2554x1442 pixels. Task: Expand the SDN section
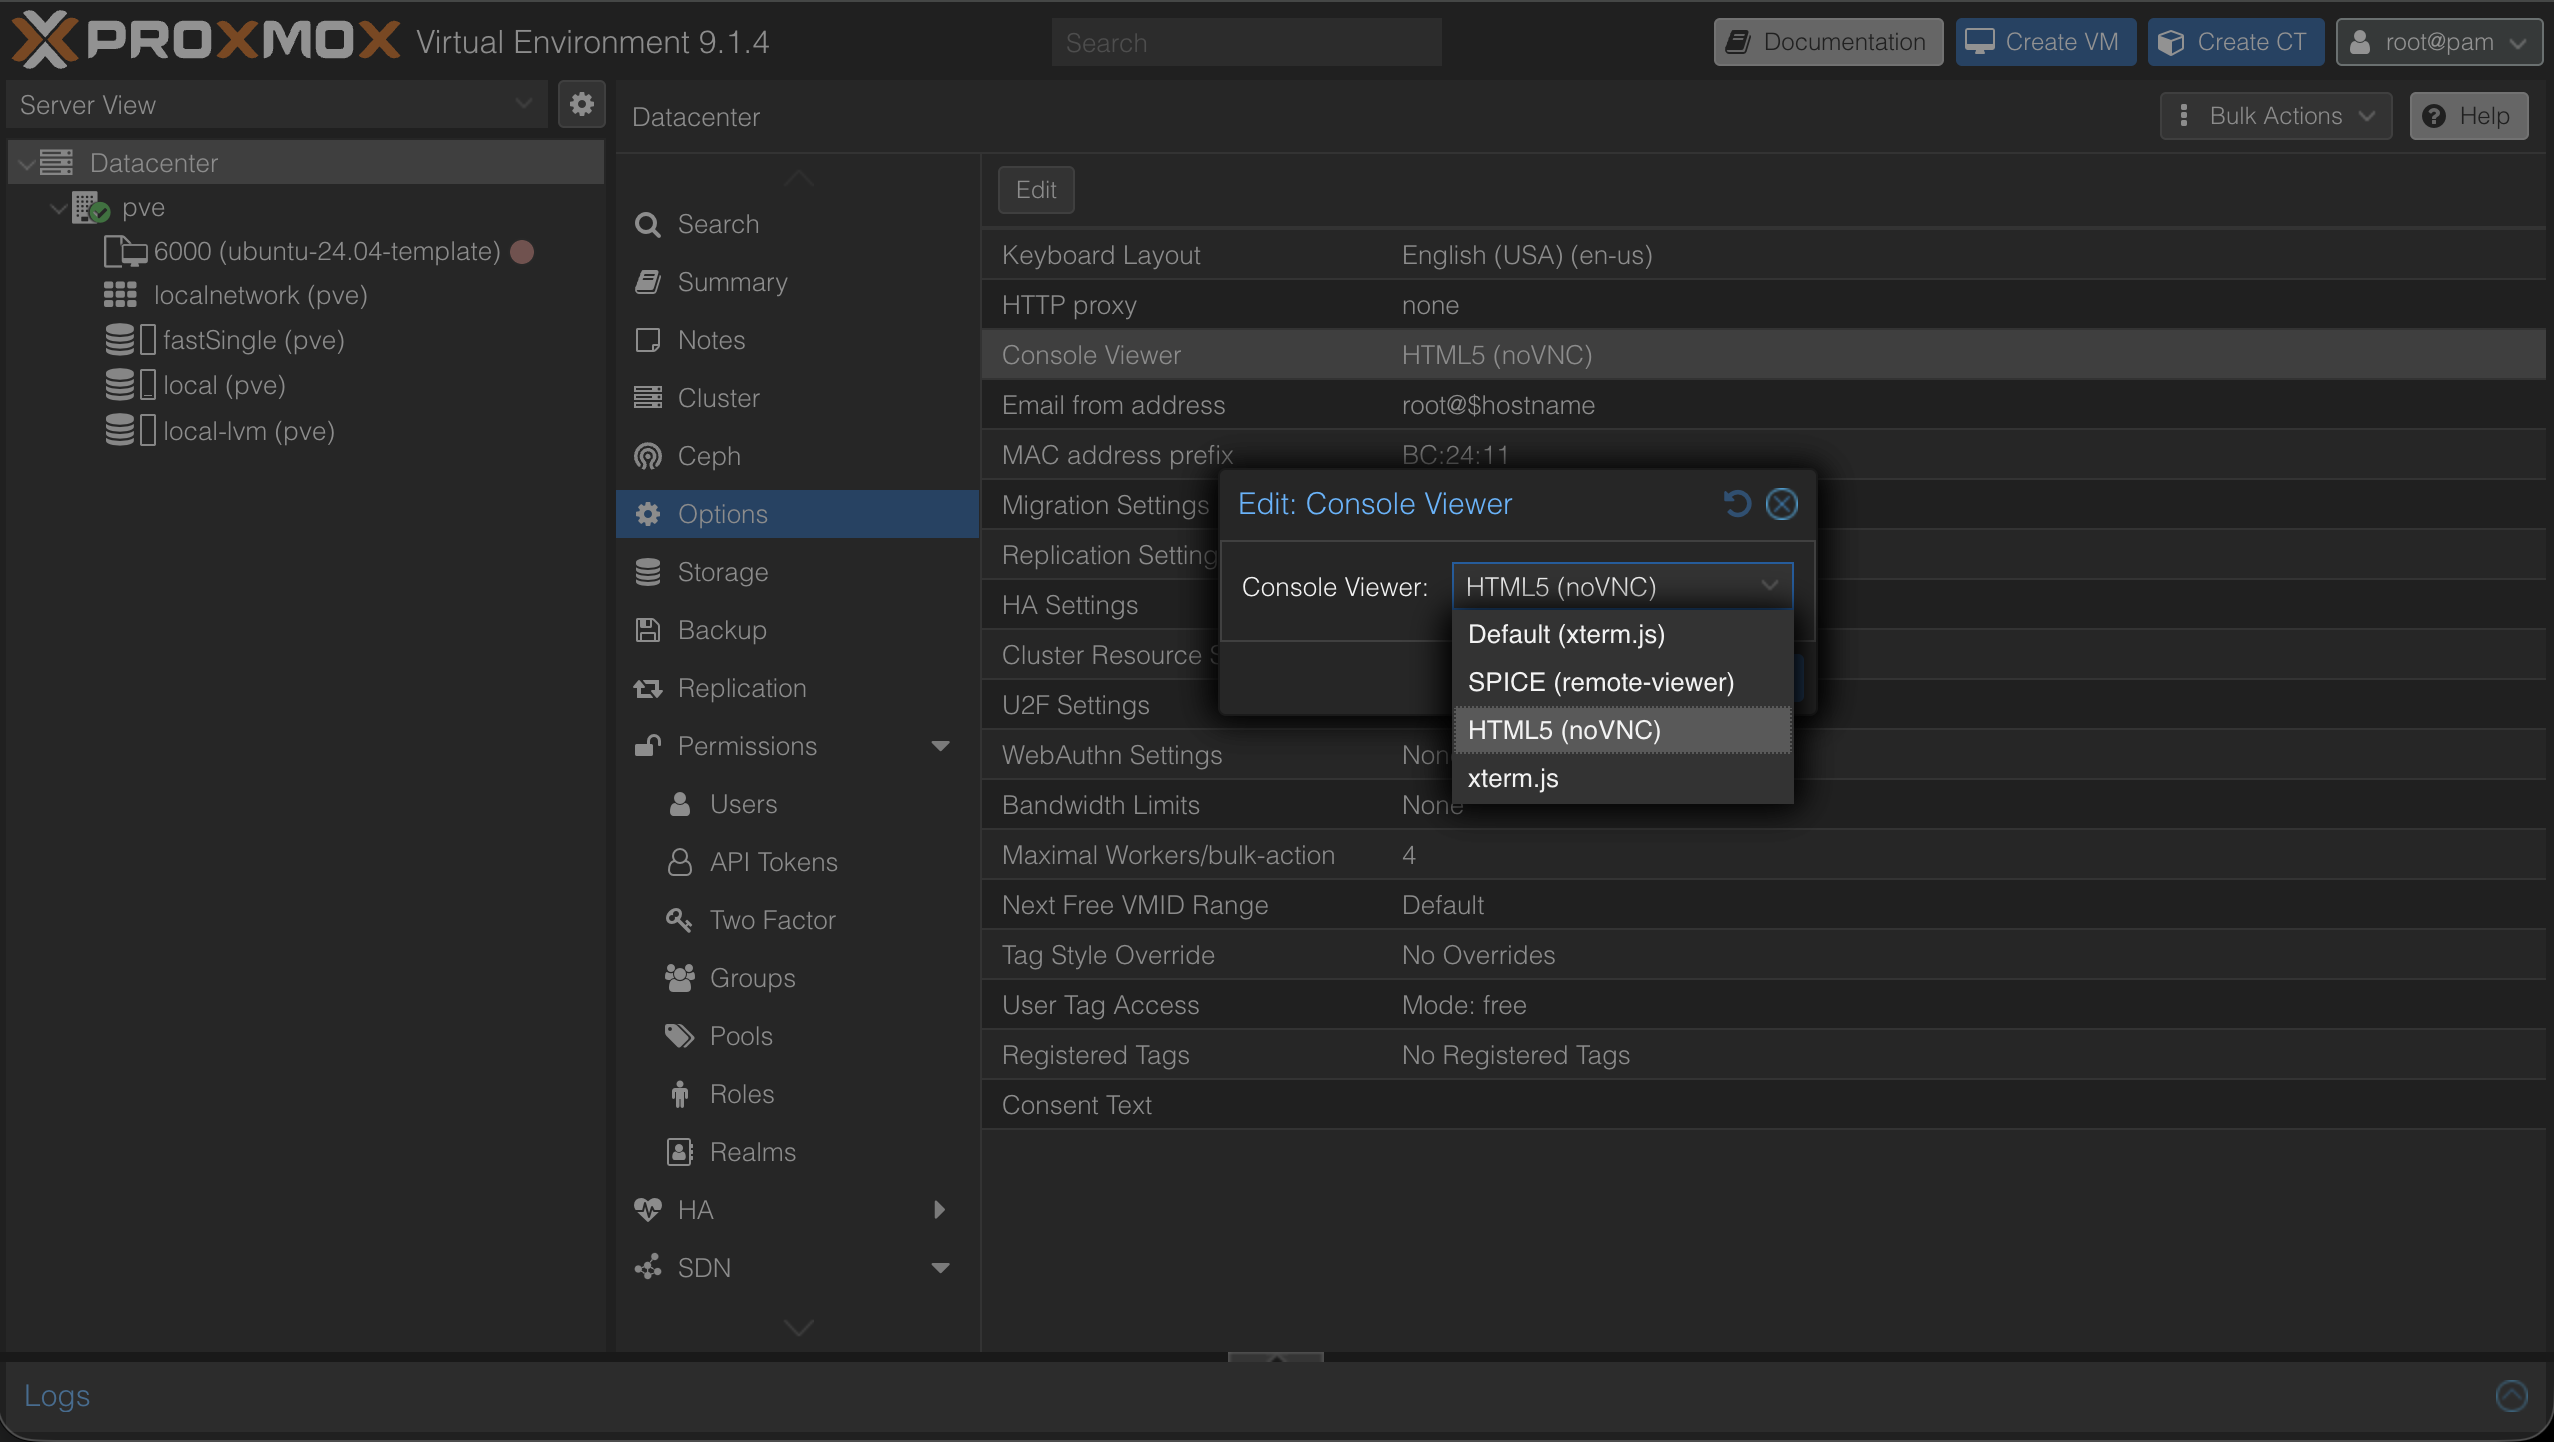[938, 1267]
